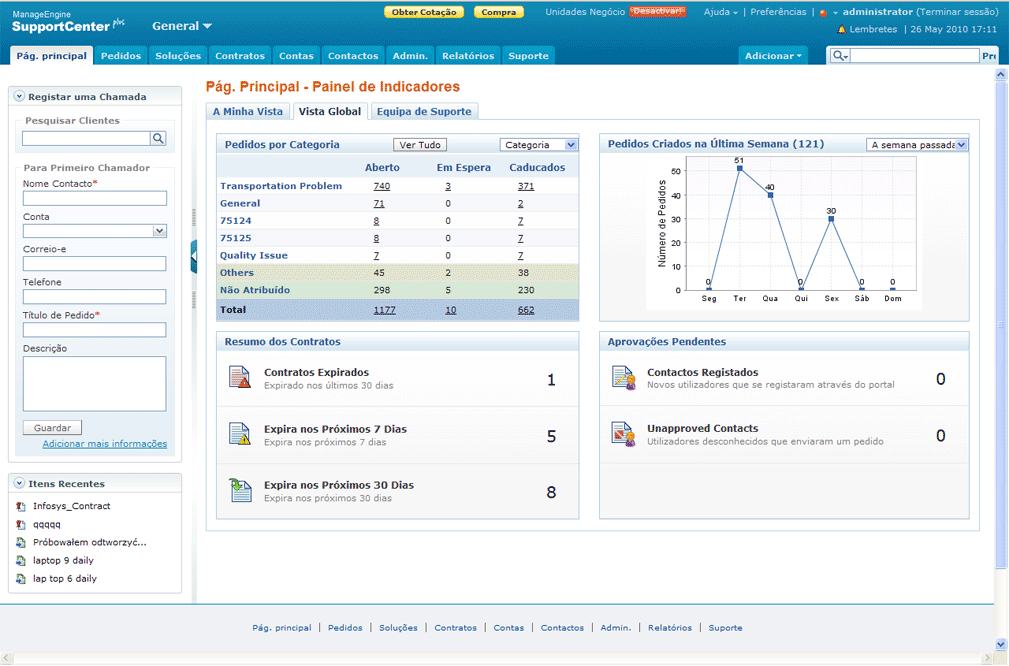Click the Título de Pedido field
1009x666 pixels.
[x=95, y=330]
